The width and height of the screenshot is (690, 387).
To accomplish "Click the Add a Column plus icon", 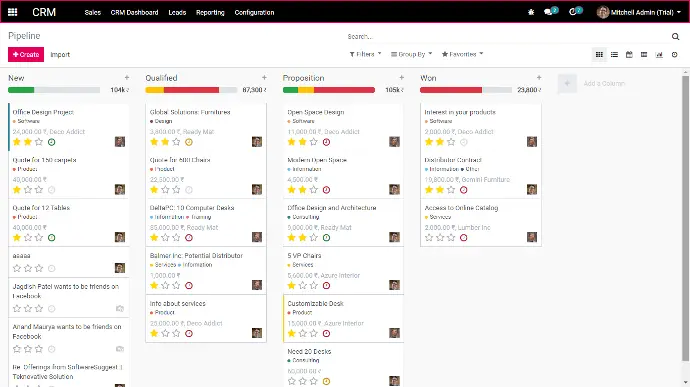I will coord(567,83).
